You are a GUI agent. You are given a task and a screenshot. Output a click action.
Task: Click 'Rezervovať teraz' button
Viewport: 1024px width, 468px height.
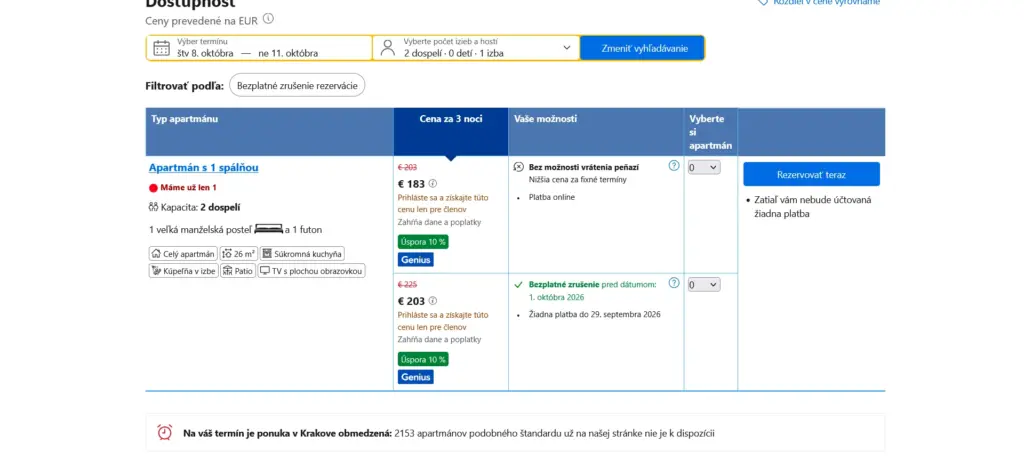pos(811,174)
